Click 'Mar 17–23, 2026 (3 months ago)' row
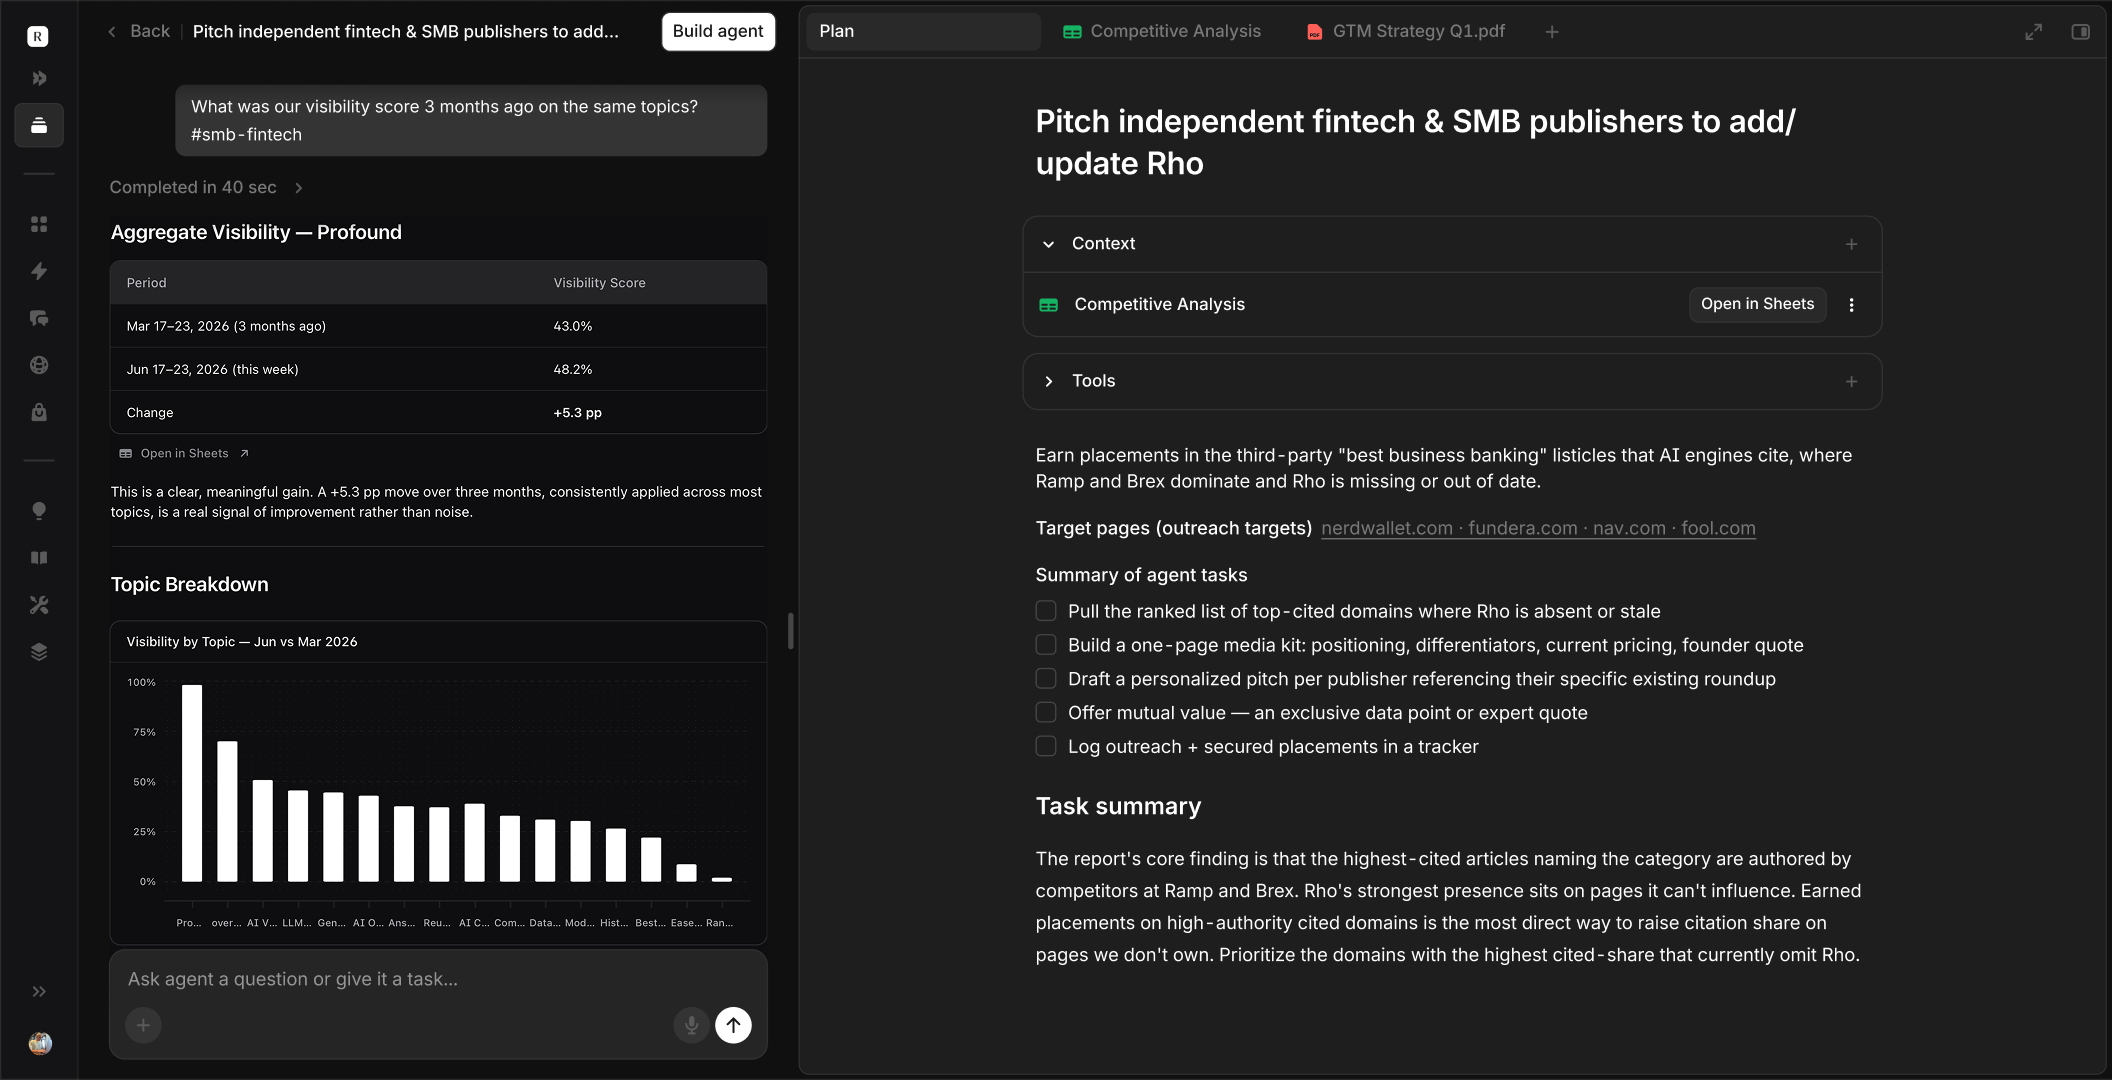The image size is (2112, 1080). (x=438, y=327)
